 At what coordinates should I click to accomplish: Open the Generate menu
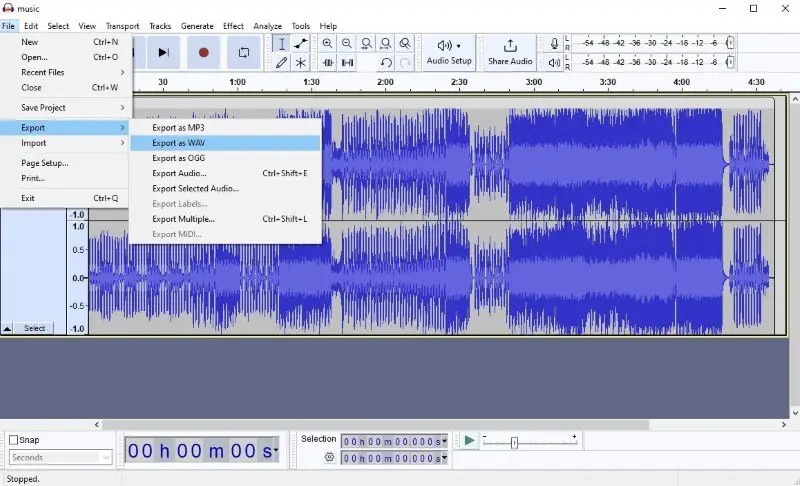coord(197,26)
